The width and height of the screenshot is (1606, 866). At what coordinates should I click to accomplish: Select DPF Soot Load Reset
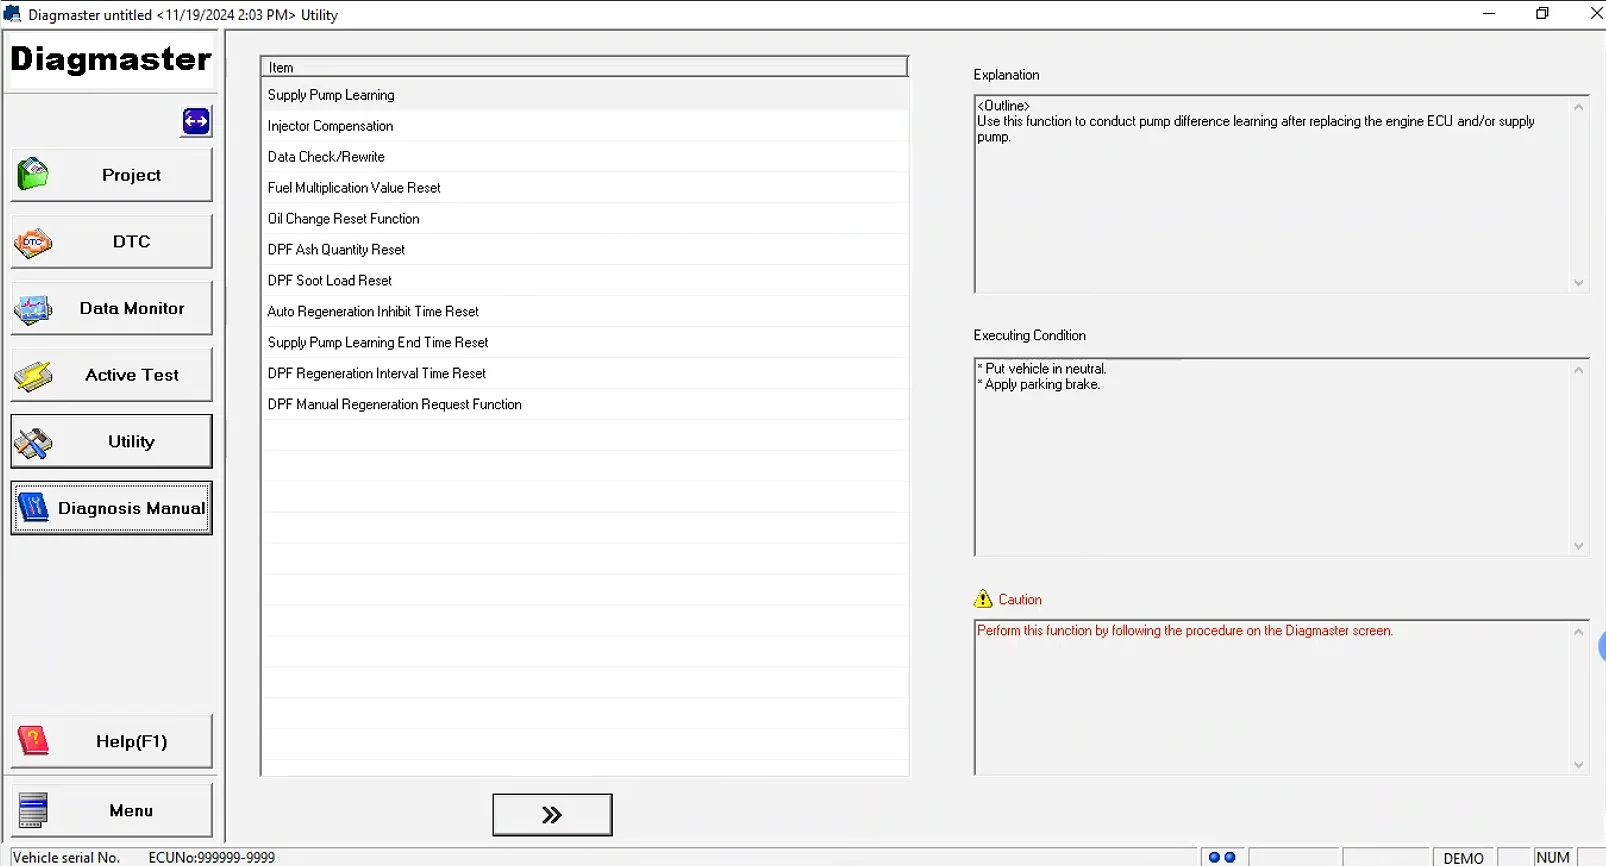pos(585,281)
